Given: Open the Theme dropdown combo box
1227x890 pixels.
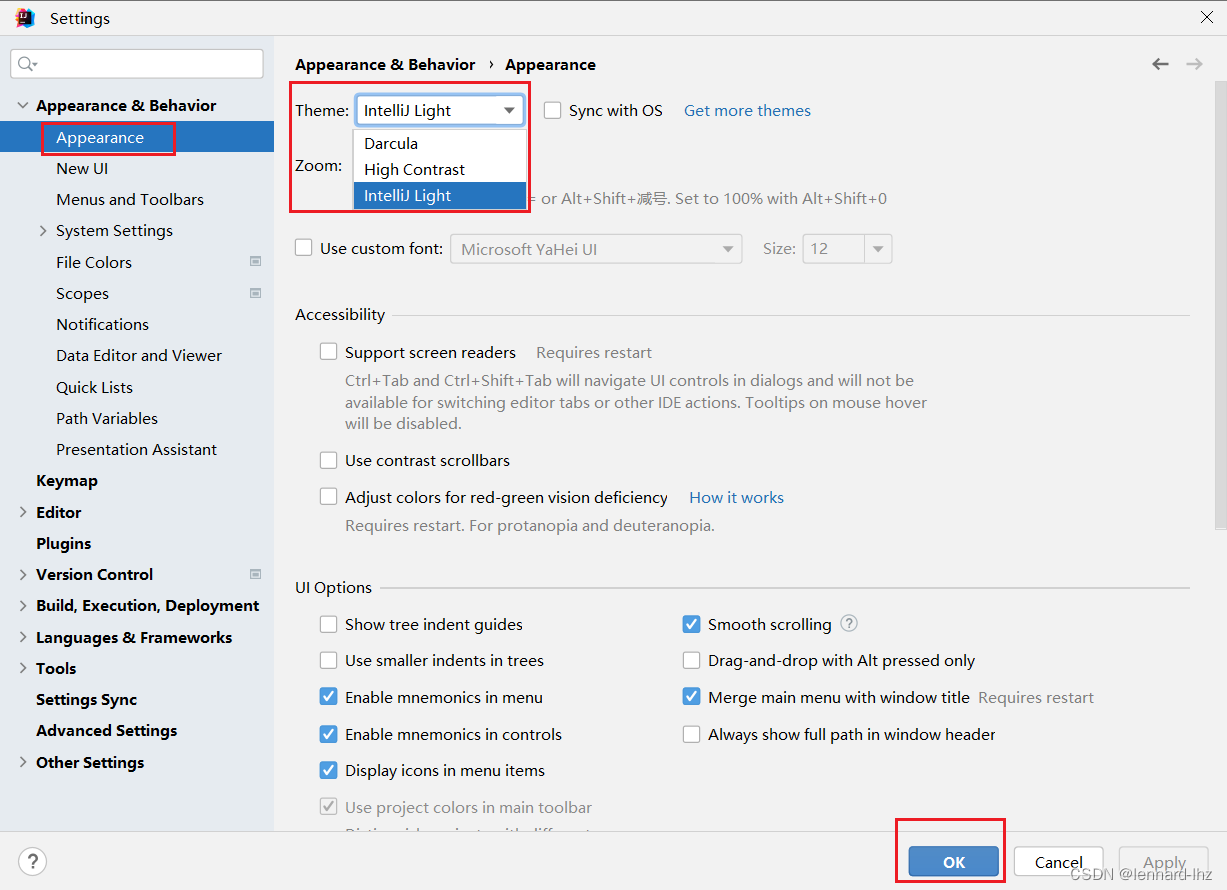Looking at the screenshot, I should coord(440,110).
